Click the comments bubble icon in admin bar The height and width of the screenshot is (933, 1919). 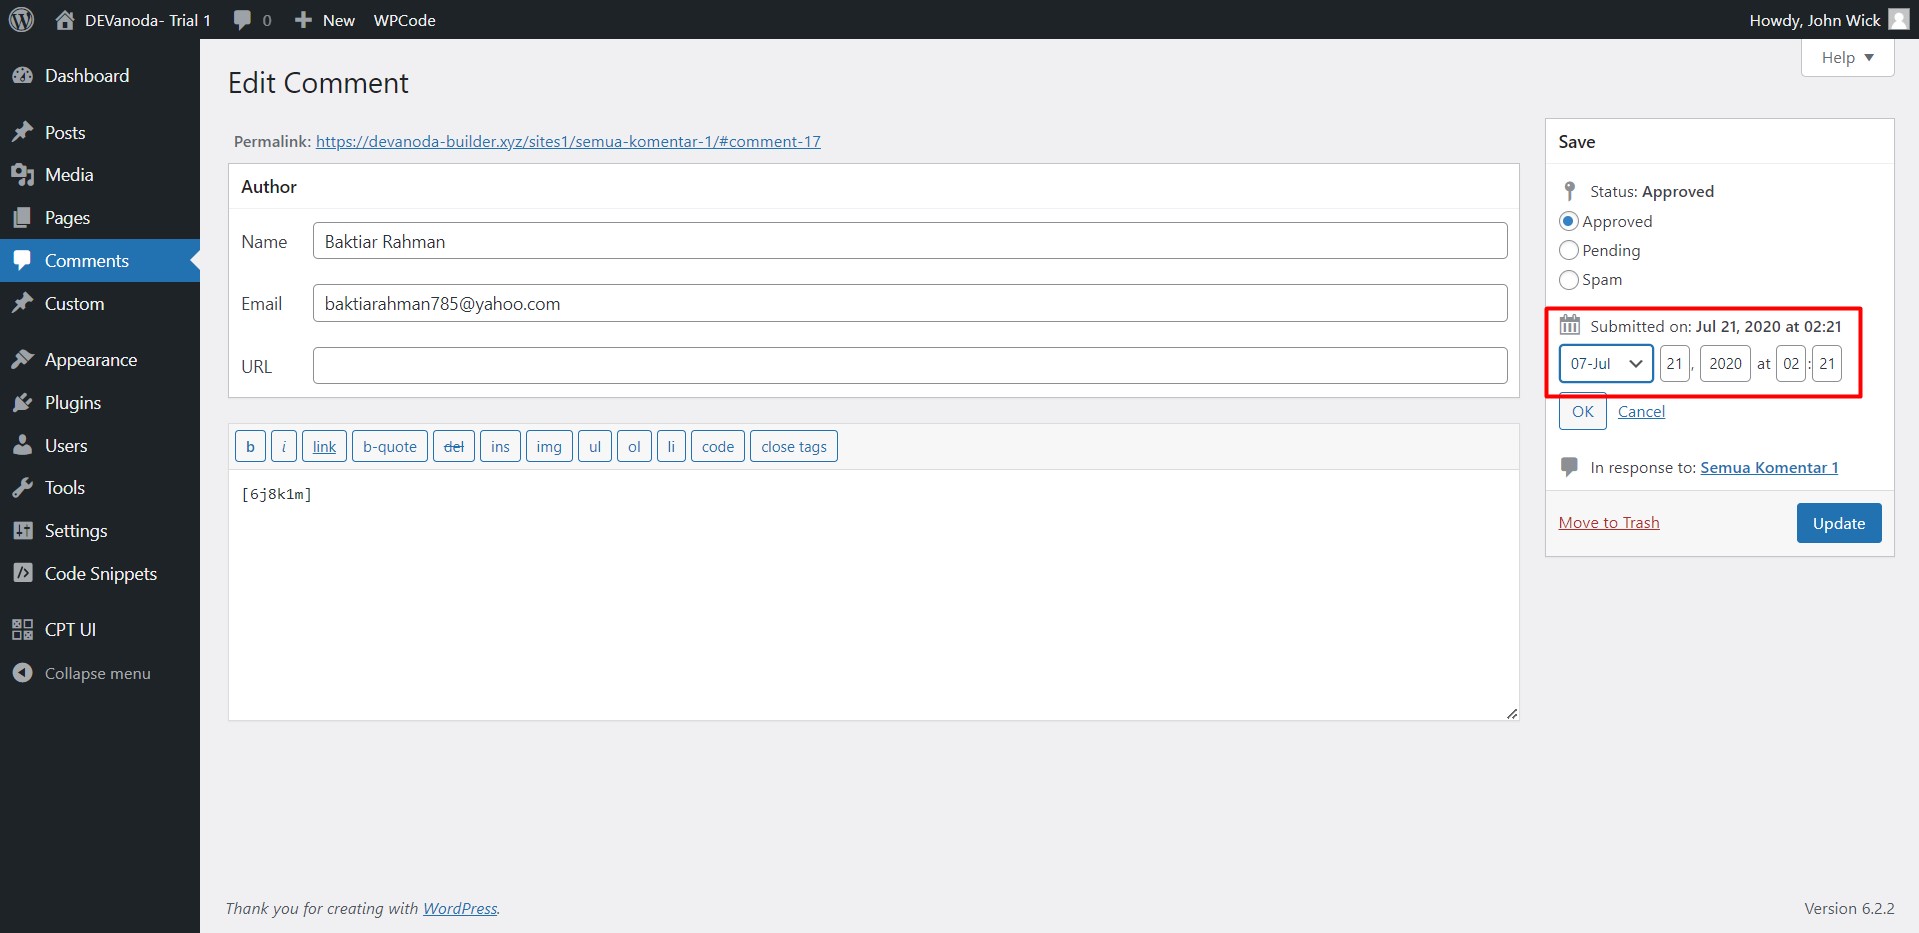click(242, 20)
